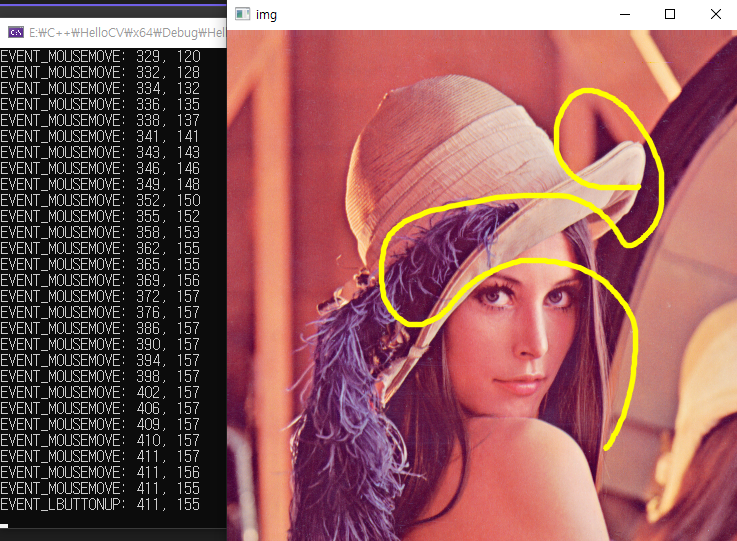Click console line EVENT_MOUSEMOVE: 411, 155
The width and height of the screenshot is (737, 541).
(100, 488)
